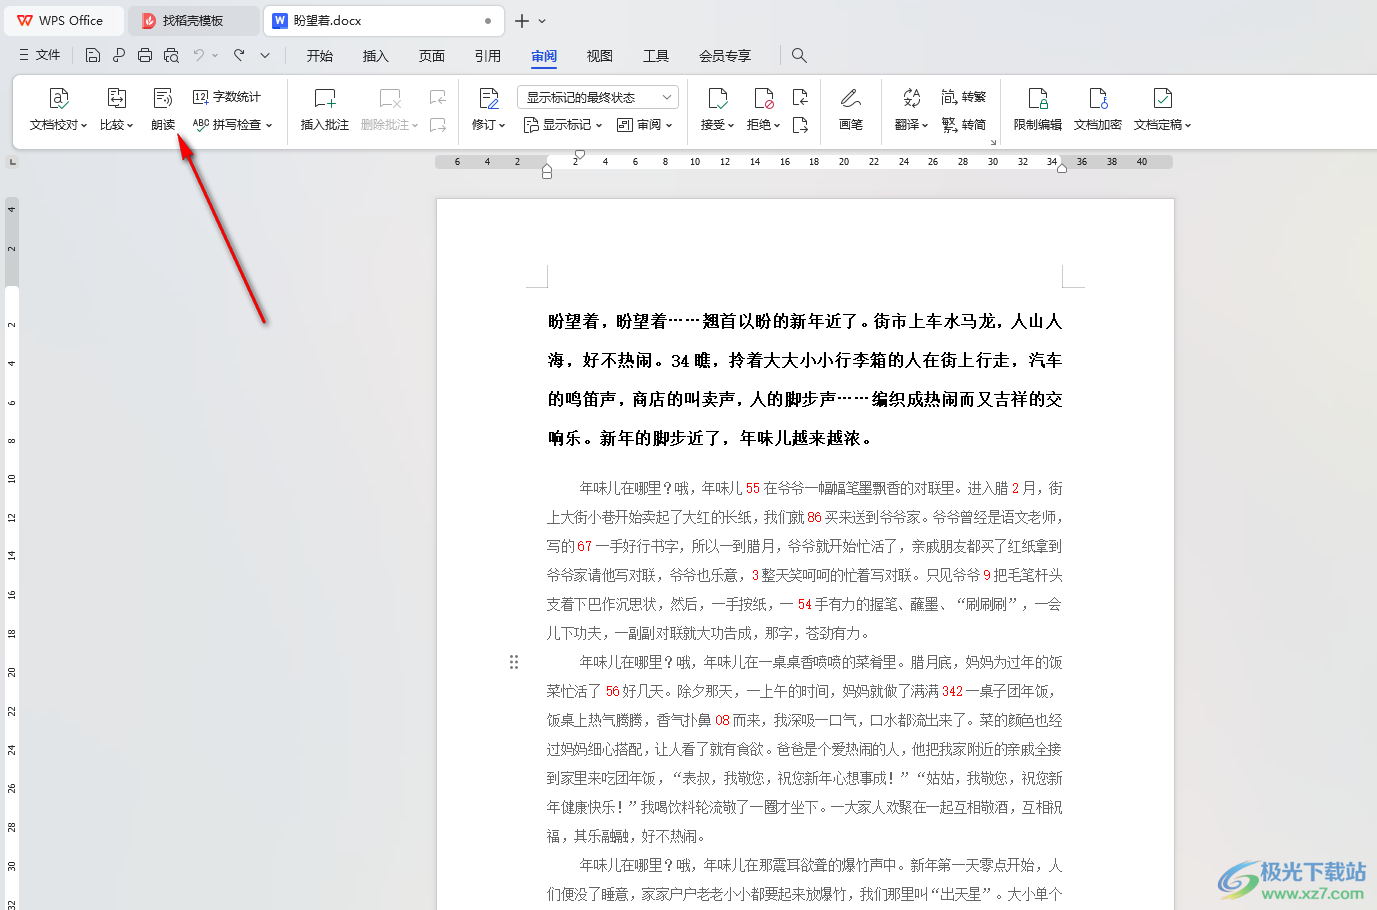Switch to the 工具 tab
The width and height of the screenshot is (1377, 910).
coord(656,56)
